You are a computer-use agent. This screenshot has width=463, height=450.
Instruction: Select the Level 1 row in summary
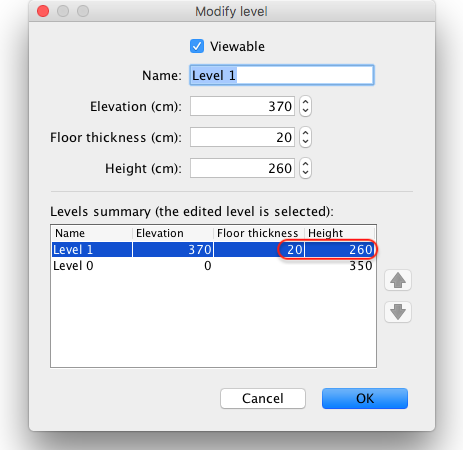click(213, 249)
